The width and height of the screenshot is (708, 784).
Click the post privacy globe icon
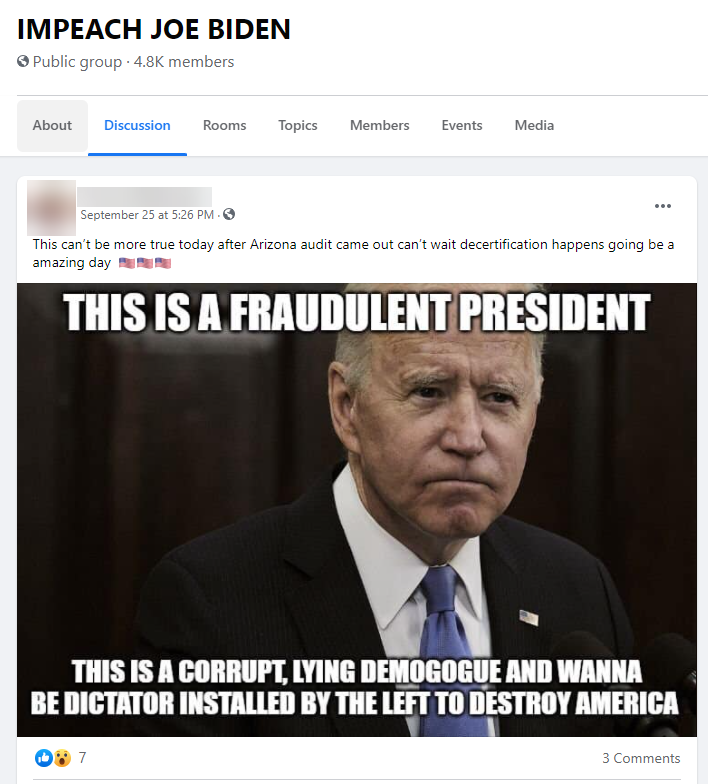(229, 214)
